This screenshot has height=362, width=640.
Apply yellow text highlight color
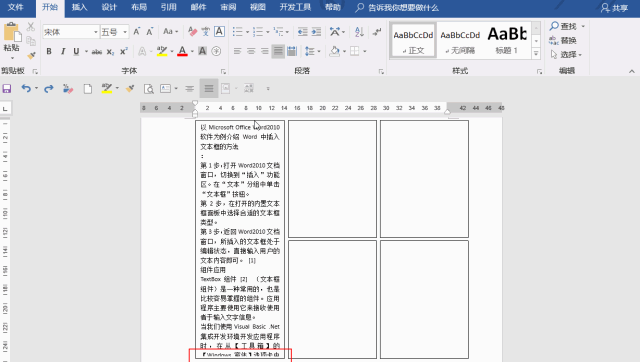[162, 51]
